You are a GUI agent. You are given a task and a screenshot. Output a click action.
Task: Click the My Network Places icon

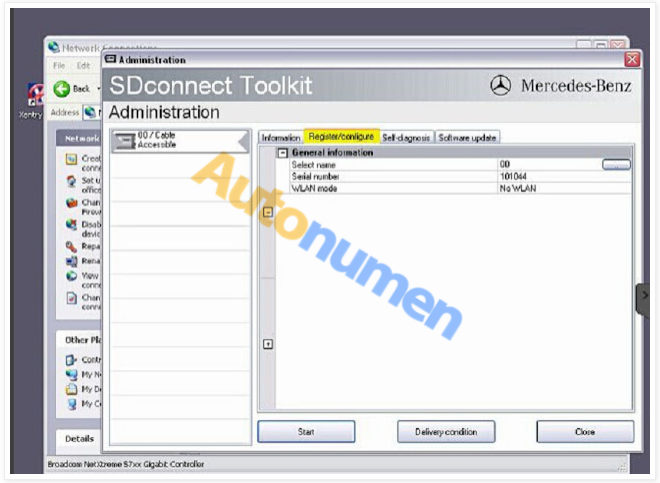pos(72,374)
